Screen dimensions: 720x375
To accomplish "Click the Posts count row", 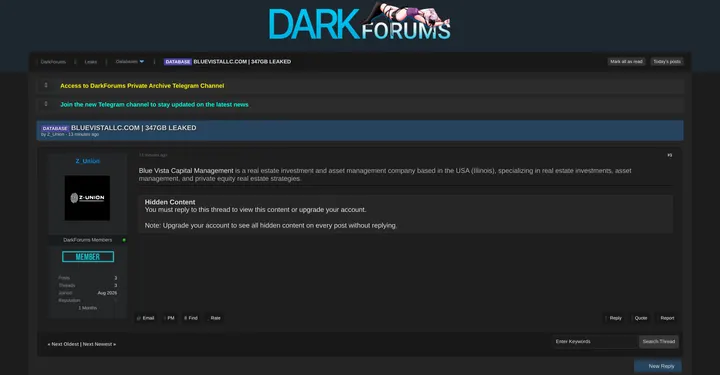I will point(87,278).
